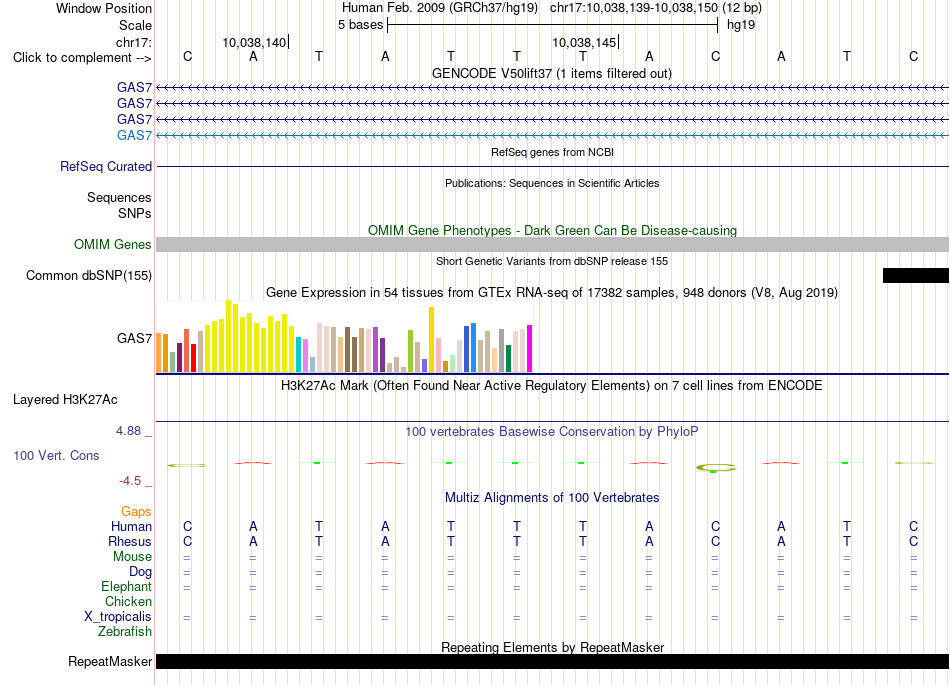950x685 pixels.
Task: Open the Common dbSNP(155) track label
Action: [88, 276]
